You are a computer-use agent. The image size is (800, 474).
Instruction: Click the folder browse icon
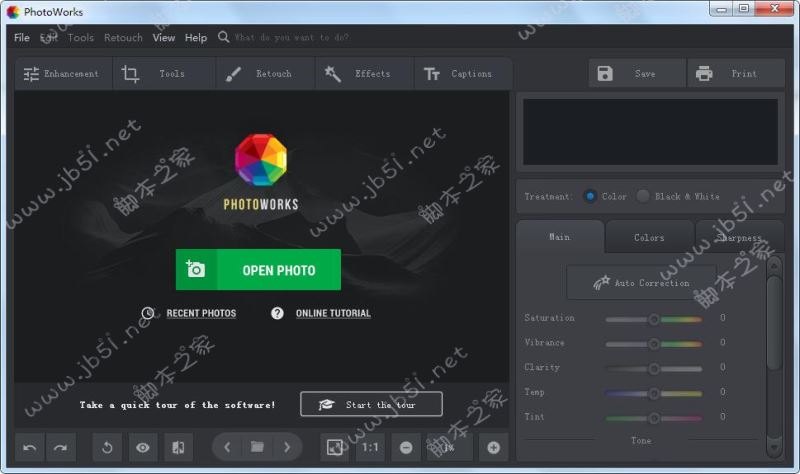pos(257,447)
